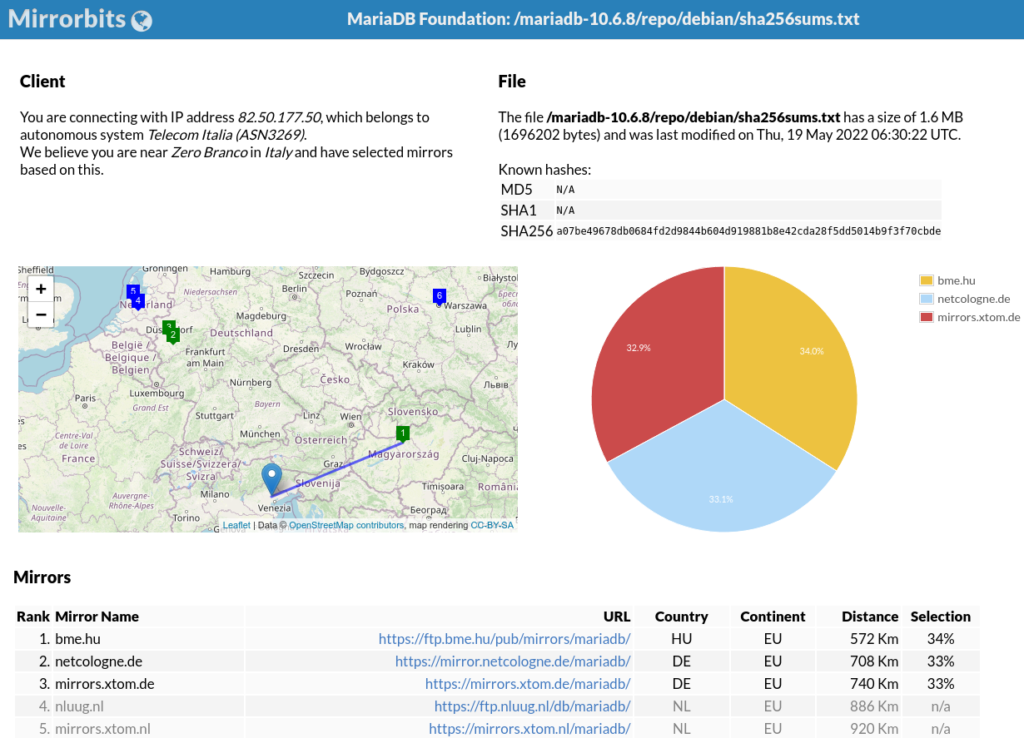The image size is (1024, 738).
Task: Click mirrors.xtom.de name in the mirror table
Action: point(104,684)
